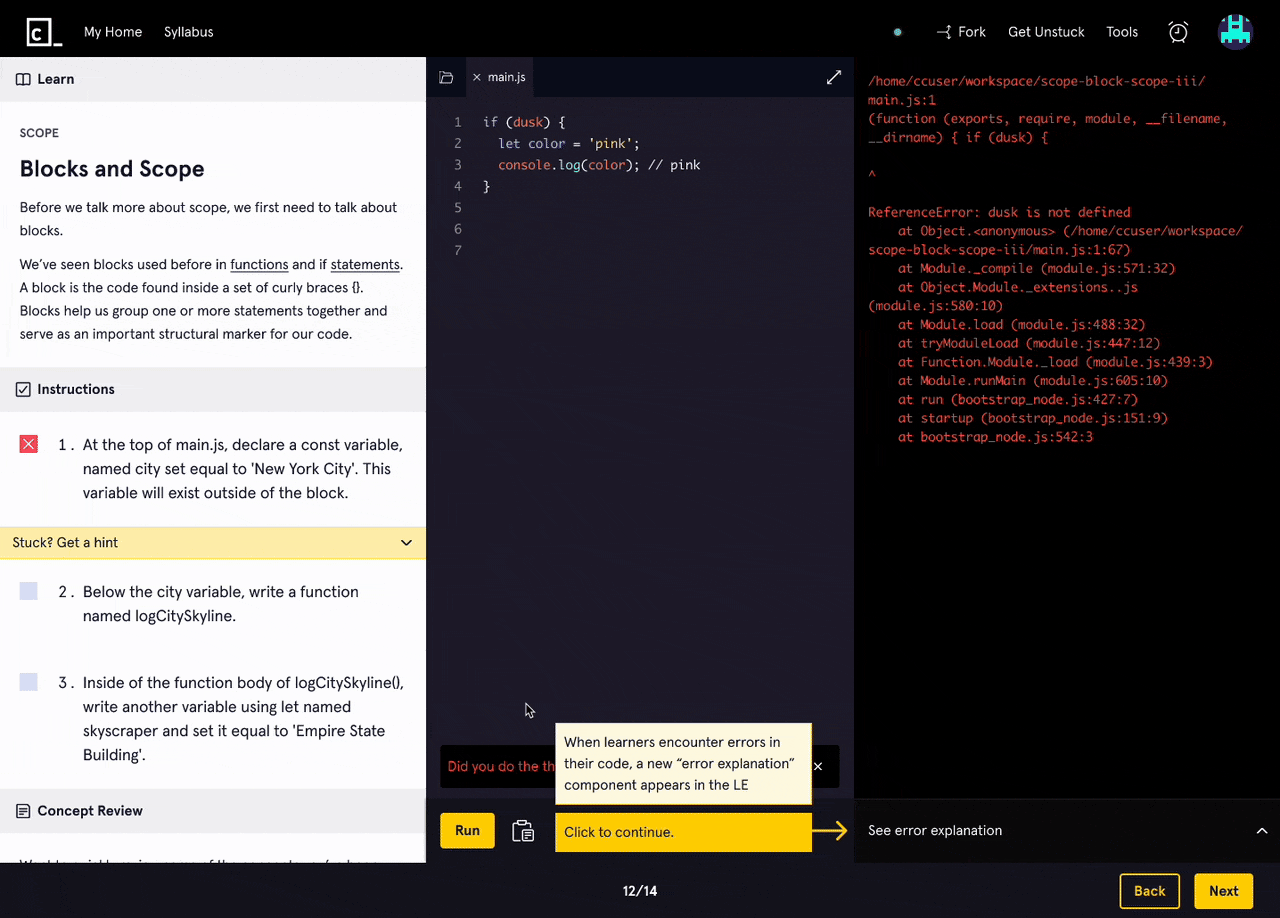Click the Instructions checklist icon
The height and width of the screenshot is (918, 1280).
23,390
